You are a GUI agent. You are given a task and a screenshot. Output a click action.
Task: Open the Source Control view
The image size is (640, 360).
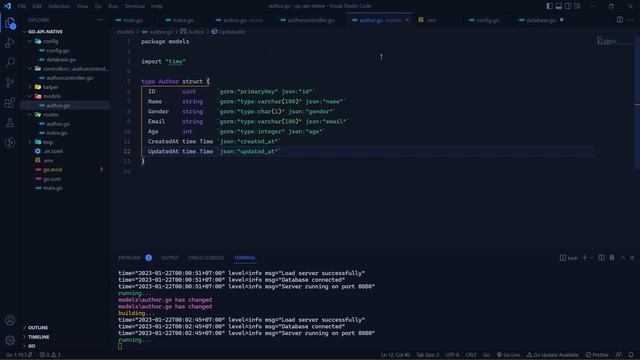tap(10, 82)
